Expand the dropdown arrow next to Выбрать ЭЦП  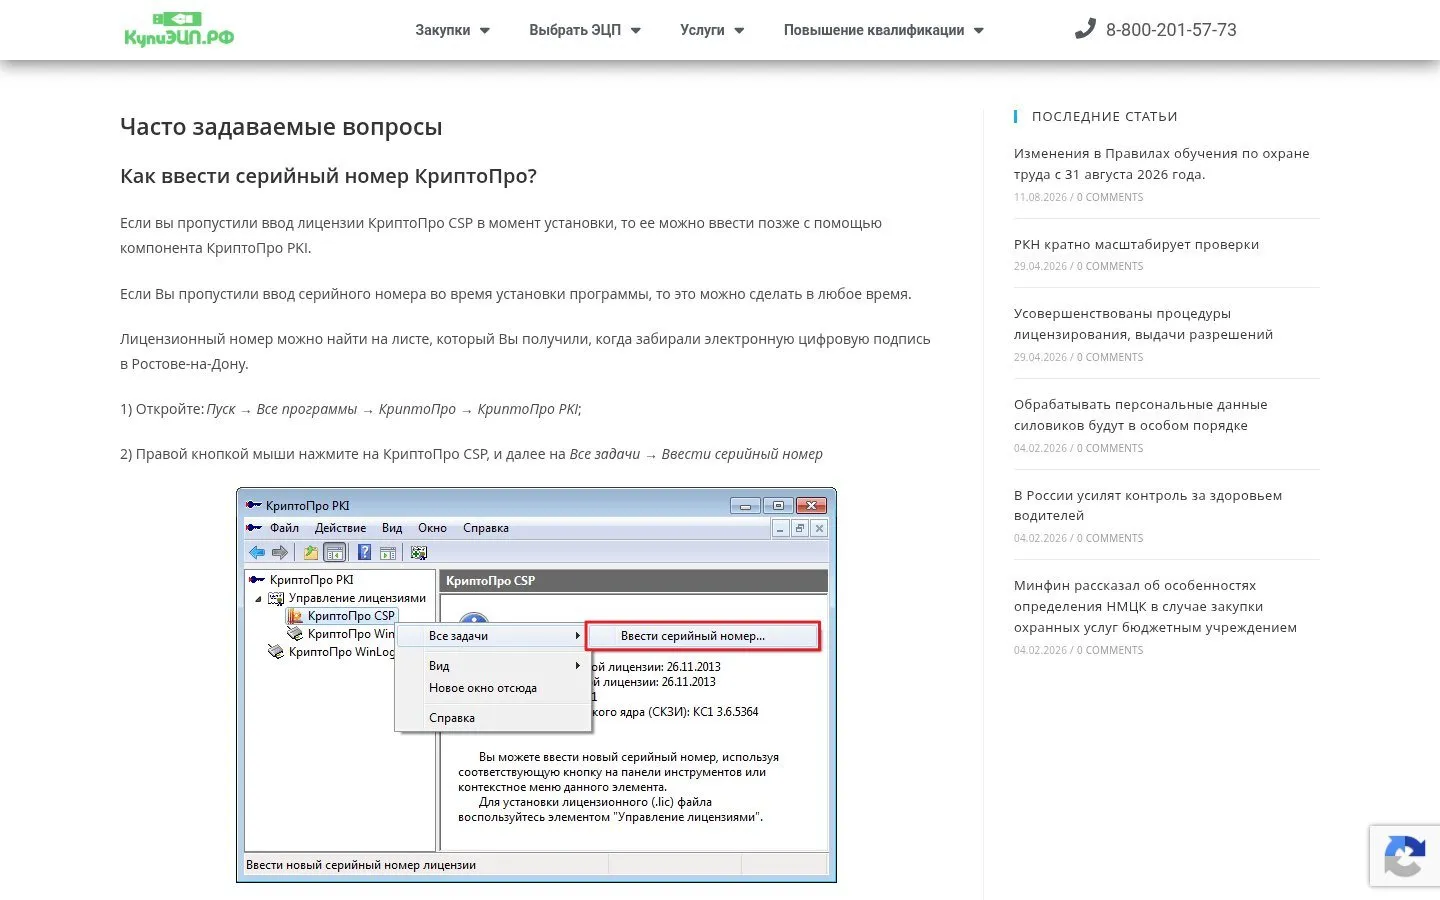click(636, 31)
